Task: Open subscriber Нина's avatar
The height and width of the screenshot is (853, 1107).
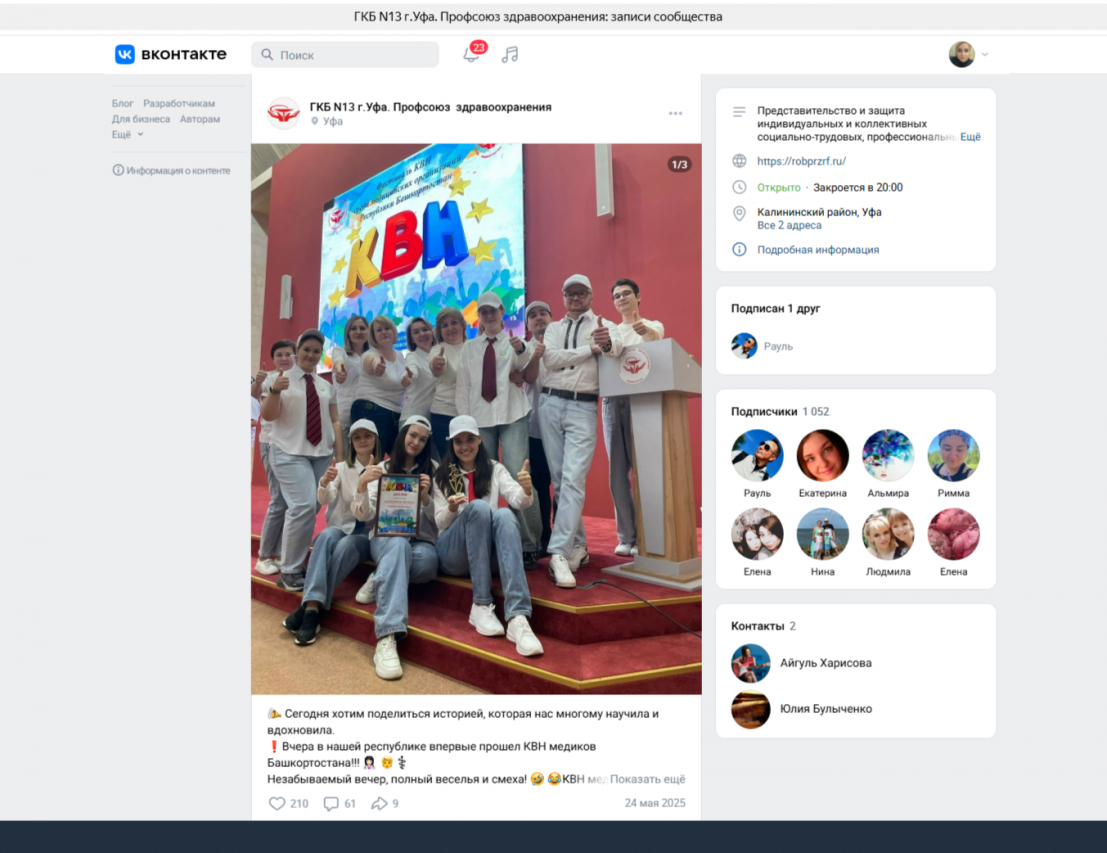Action: 822,535
